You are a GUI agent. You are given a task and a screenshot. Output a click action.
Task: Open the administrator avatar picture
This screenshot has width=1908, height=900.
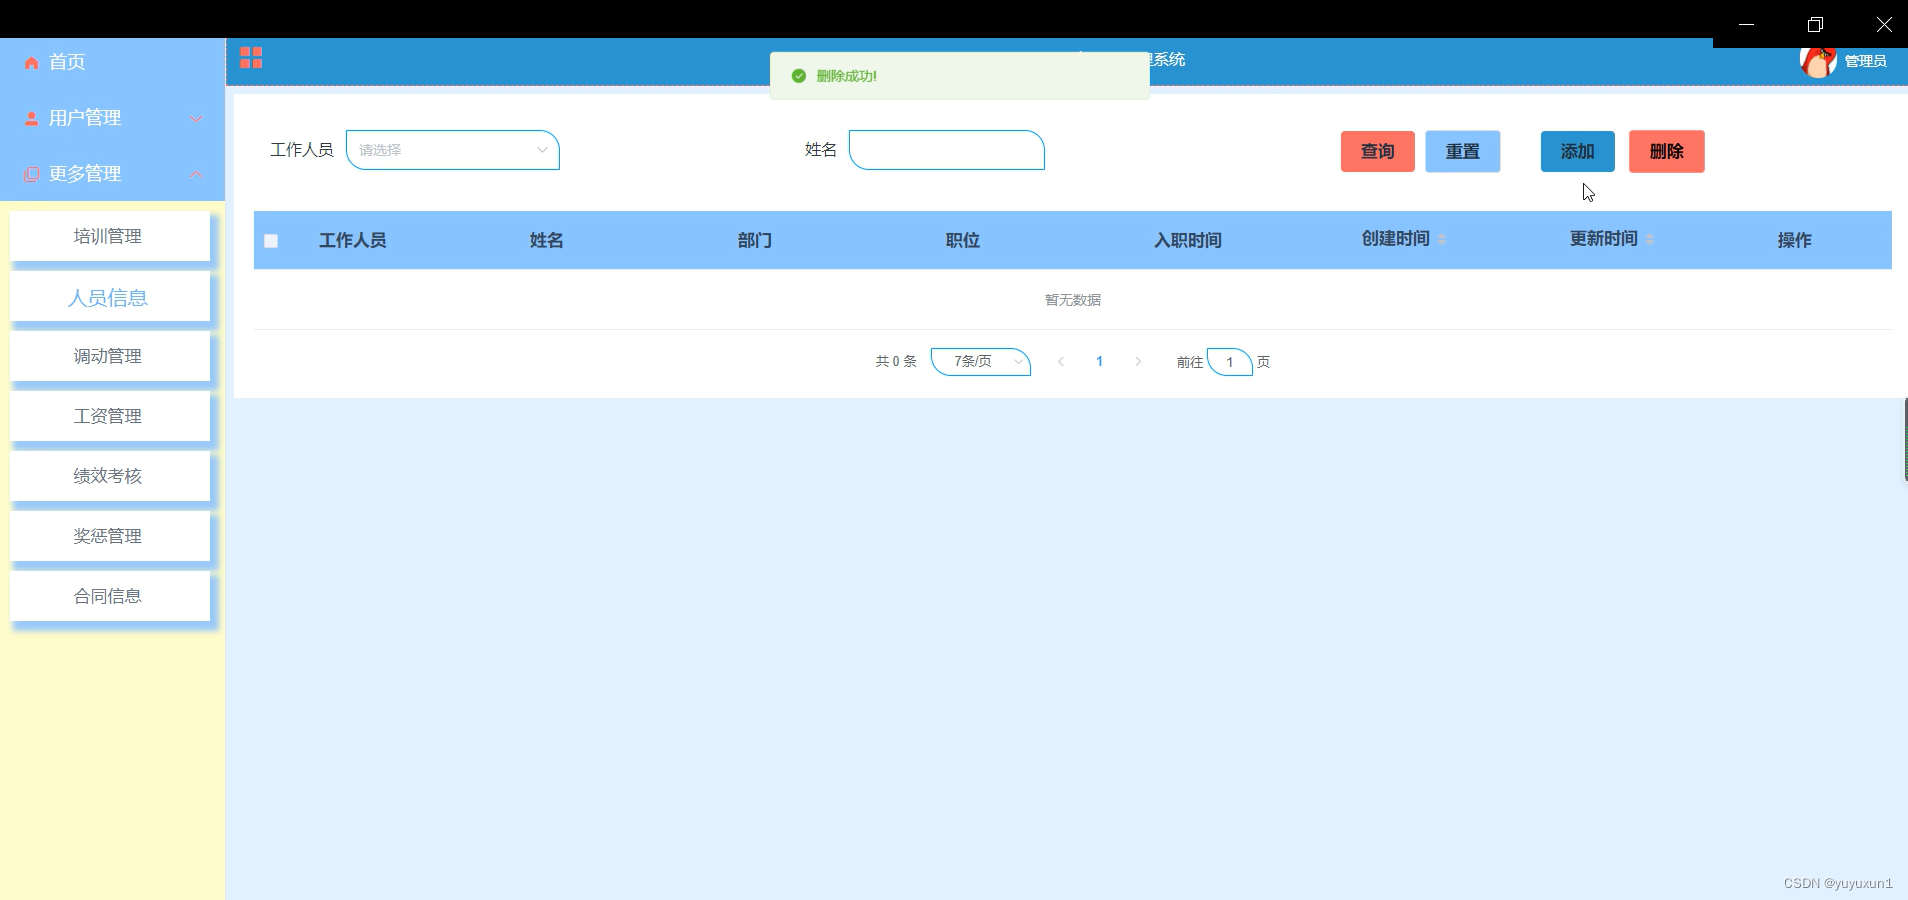pos(1818,61)
